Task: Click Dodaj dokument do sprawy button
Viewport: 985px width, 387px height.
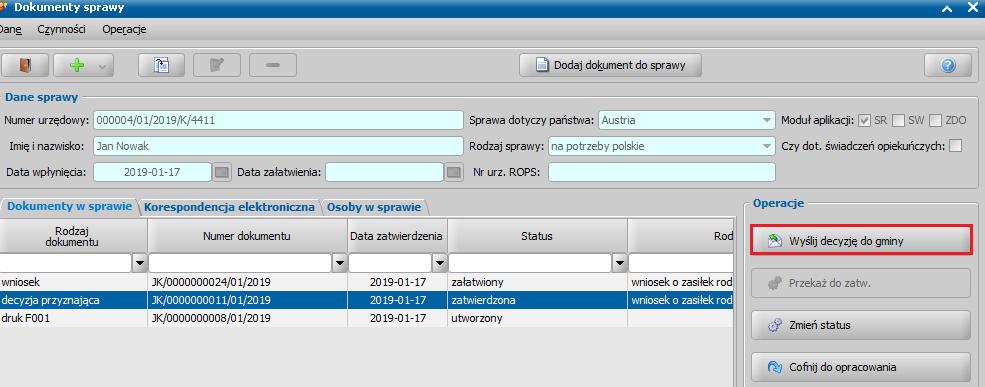Action: point(610,65)
